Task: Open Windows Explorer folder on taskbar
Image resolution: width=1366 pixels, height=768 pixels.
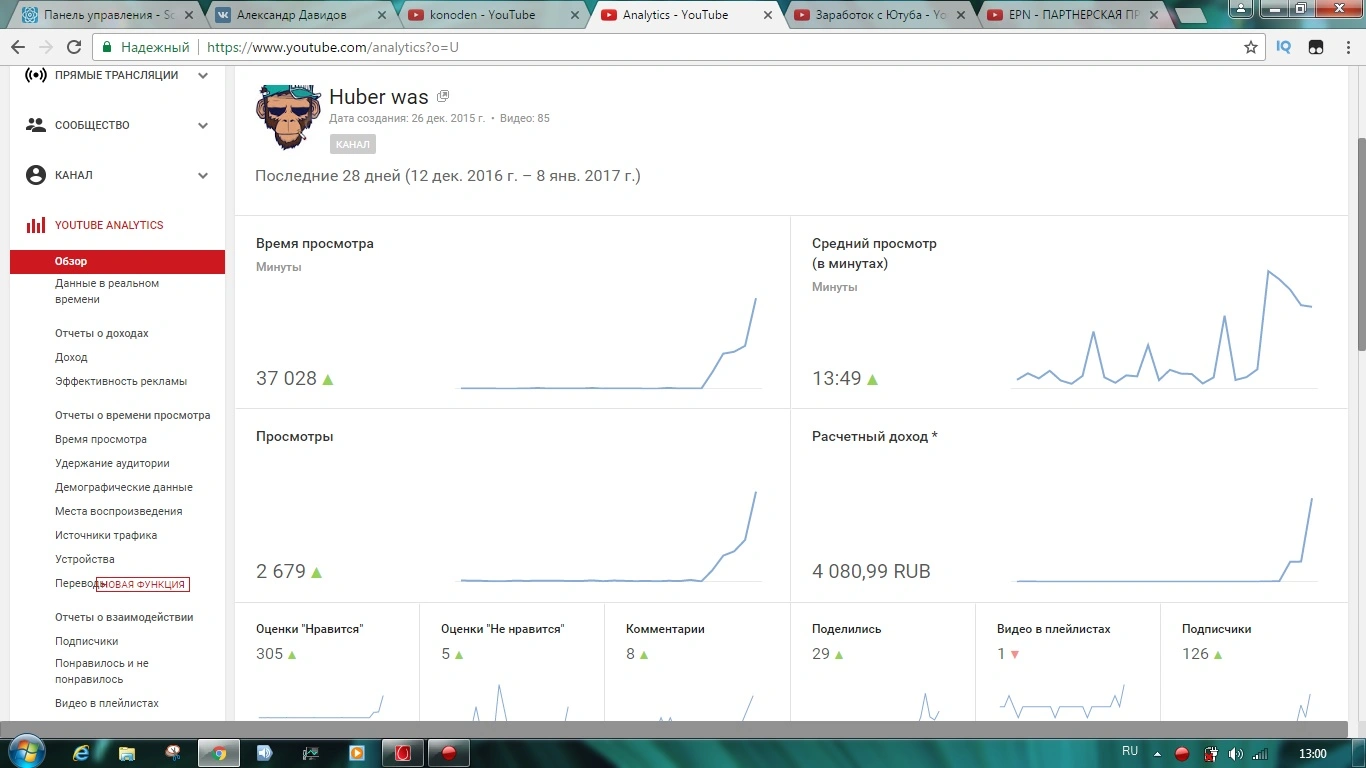Action: (127, 753)
